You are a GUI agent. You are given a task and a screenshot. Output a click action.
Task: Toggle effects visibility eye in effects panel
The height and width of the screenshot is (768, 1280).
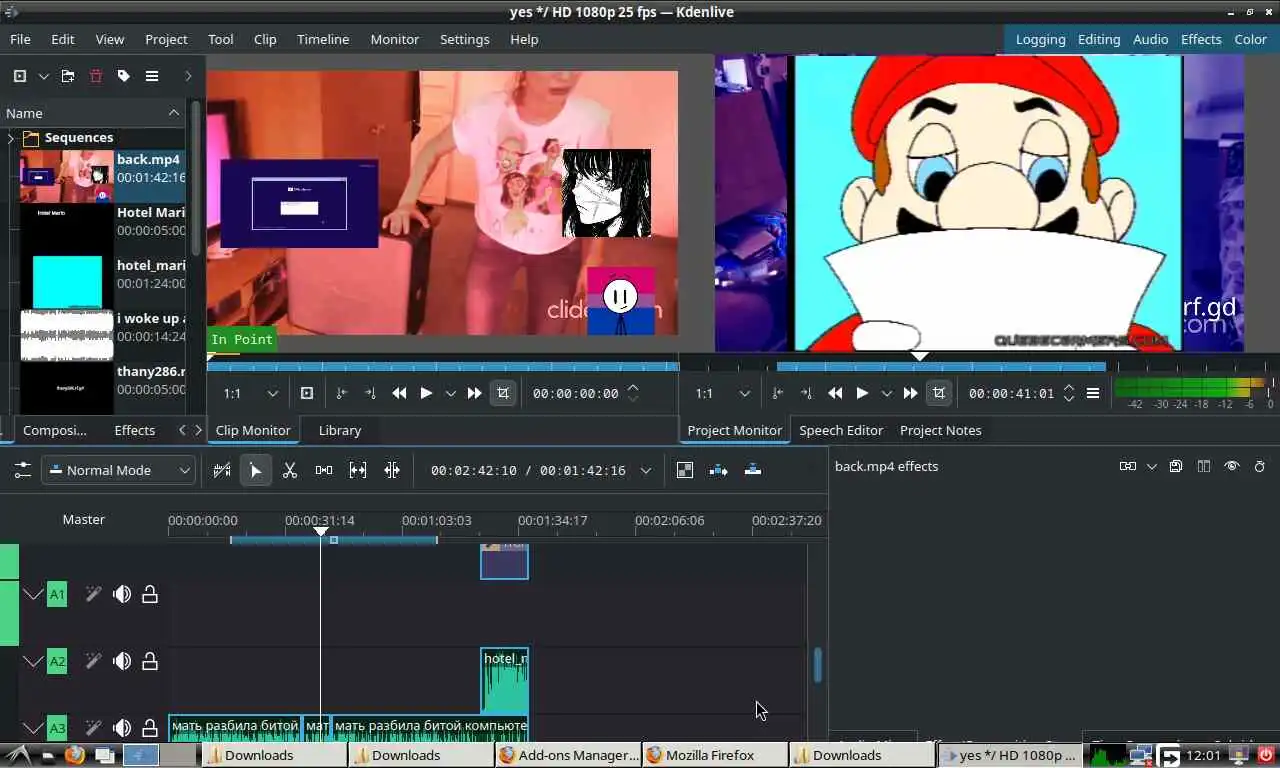(1232, 466)
